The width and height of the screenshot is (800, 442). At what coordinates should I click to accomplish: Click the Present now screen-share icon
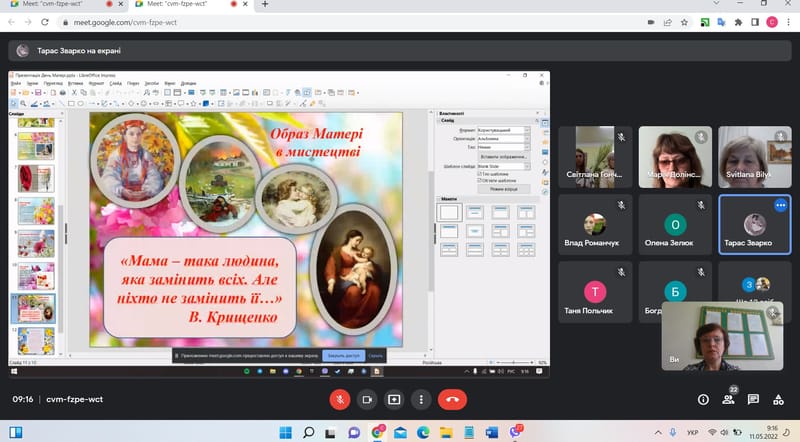[x=394, y=399]
